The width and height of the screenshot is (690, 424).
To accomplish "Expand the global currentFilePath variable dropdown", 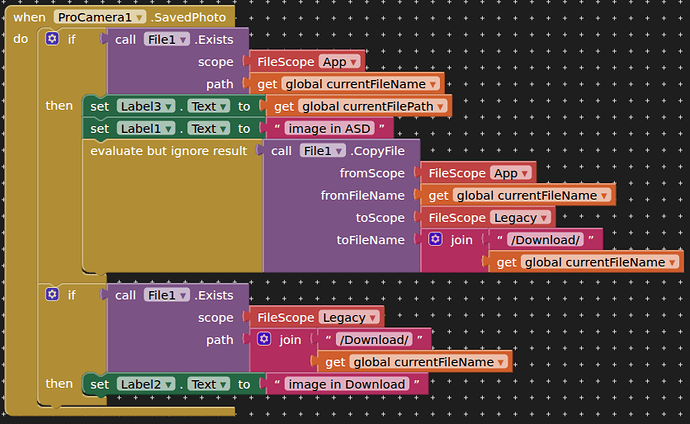I will pos(368,106).
